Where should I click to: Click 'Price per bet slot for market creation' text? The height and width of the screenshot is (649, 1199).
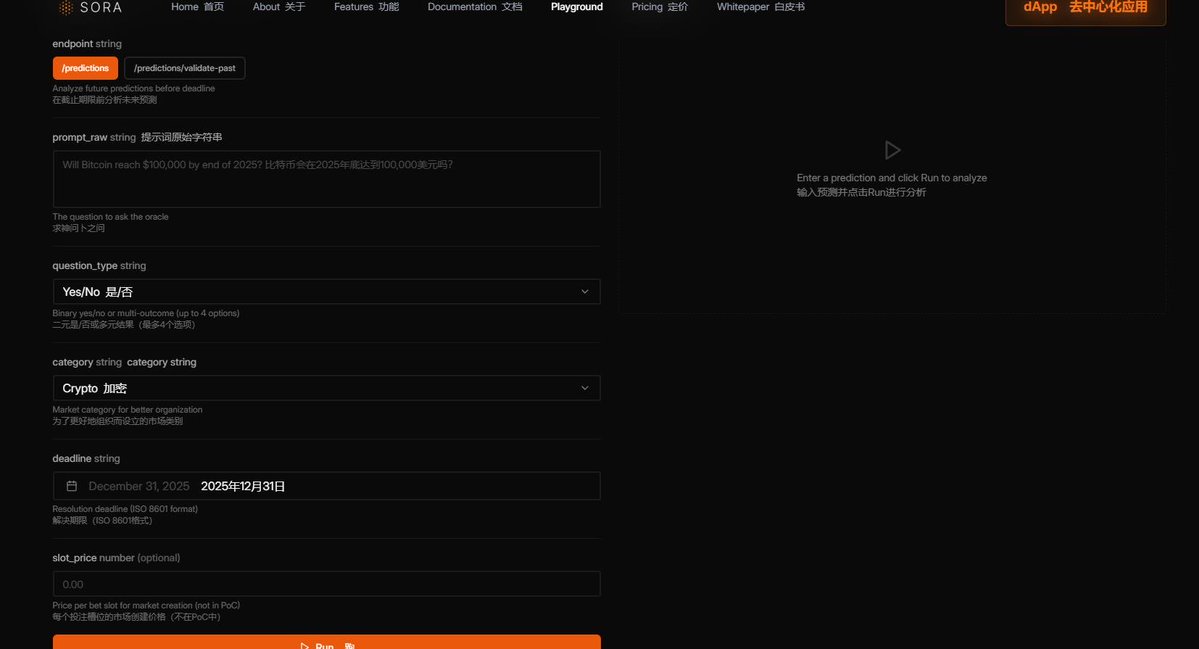[x=146, y=605]
